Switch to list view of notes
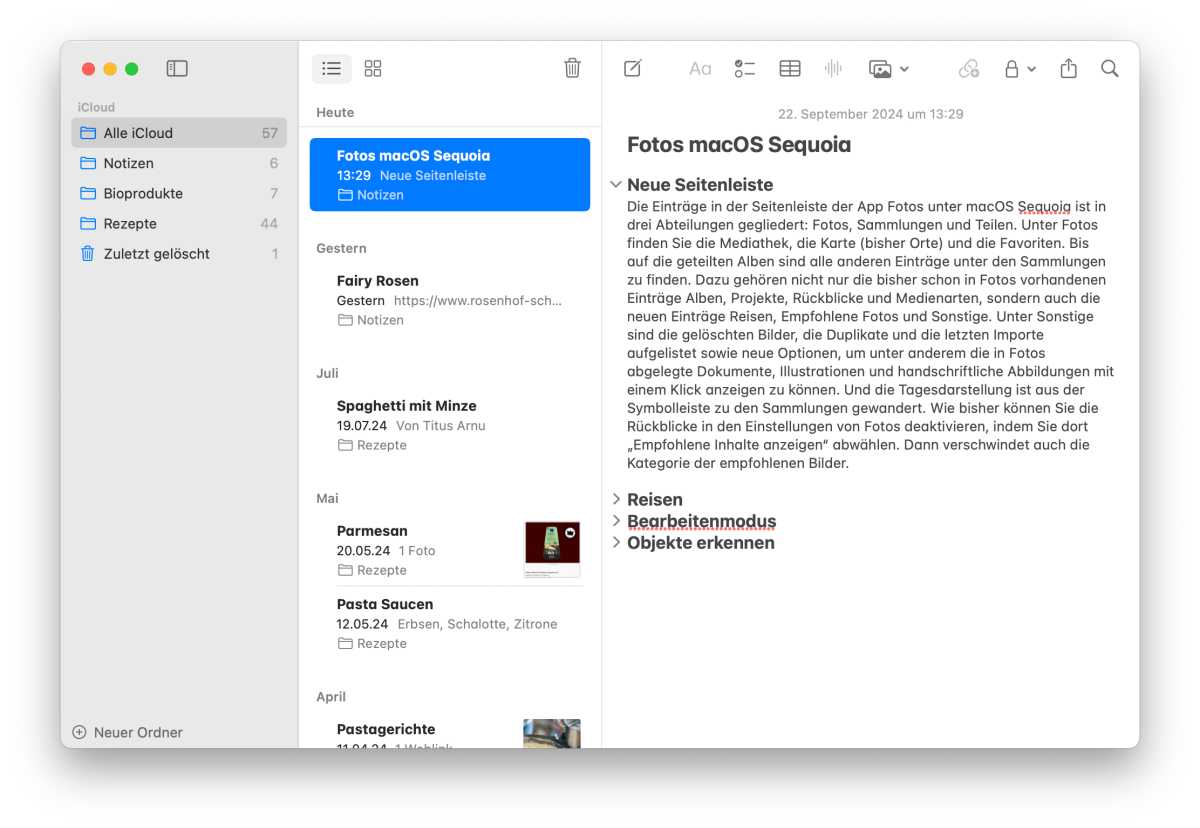 pyautogui.click(x=332, y=68)
